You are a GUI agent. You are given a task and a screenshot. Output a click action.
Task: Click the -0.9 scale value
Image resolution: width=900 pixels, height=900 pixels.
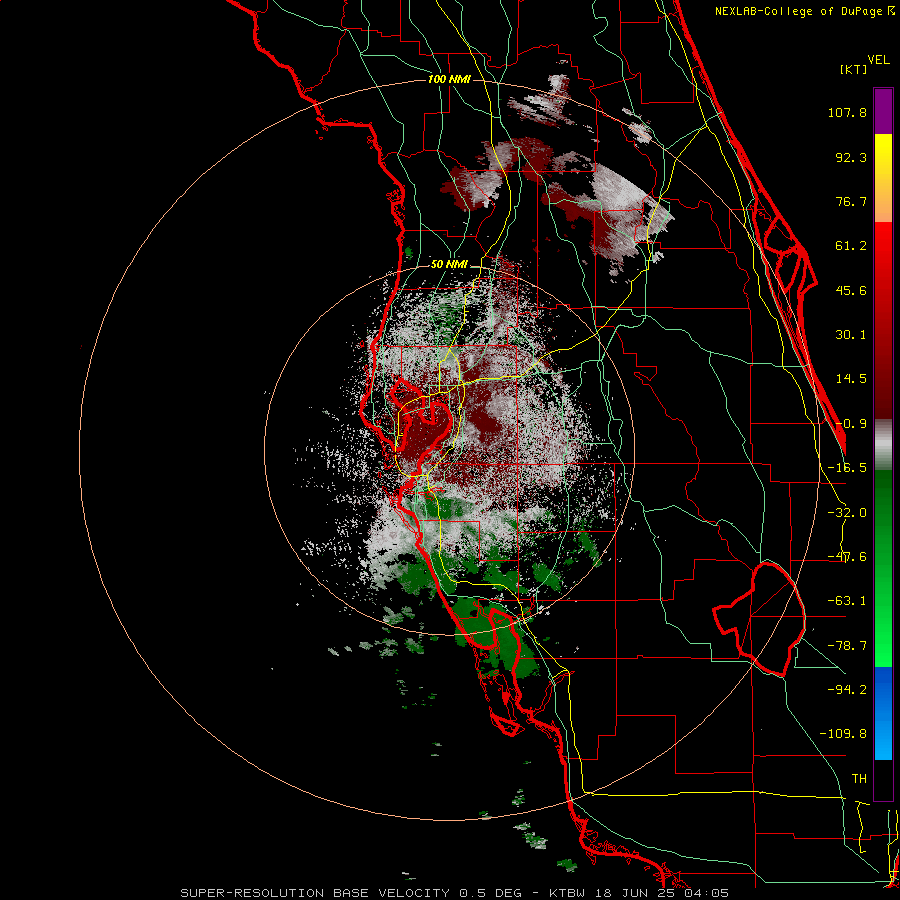[851, 424]
